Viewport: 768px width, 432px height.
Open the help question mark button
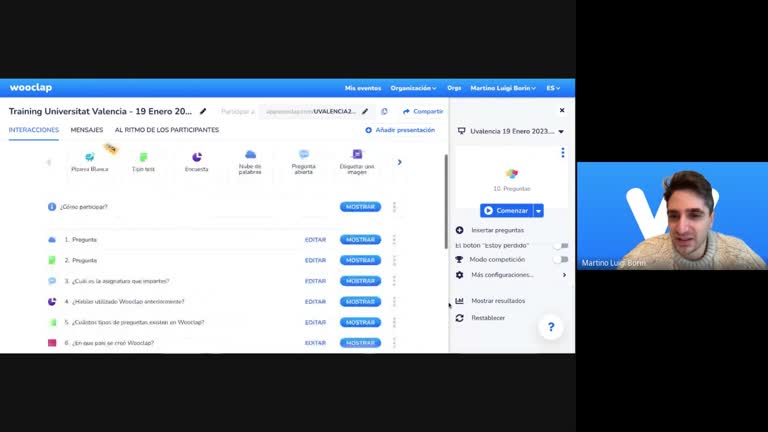coord(551,327)
